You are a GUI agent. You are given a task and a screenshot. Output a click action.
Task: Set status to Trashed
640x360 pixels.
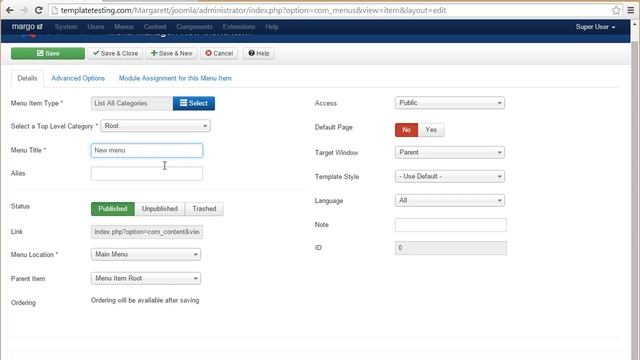204,209
